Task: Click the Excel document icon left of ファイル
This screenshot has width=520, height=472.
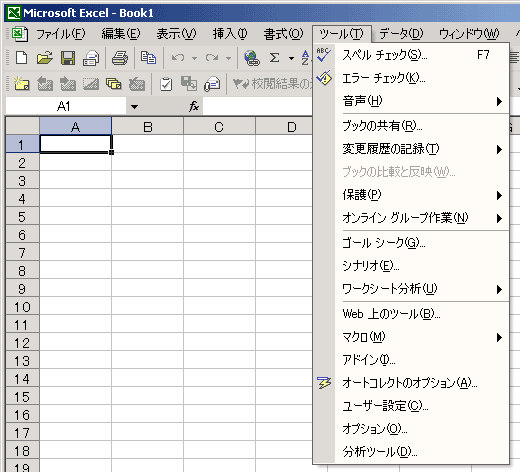Action: pyautogui.click(x=20, y=34)
